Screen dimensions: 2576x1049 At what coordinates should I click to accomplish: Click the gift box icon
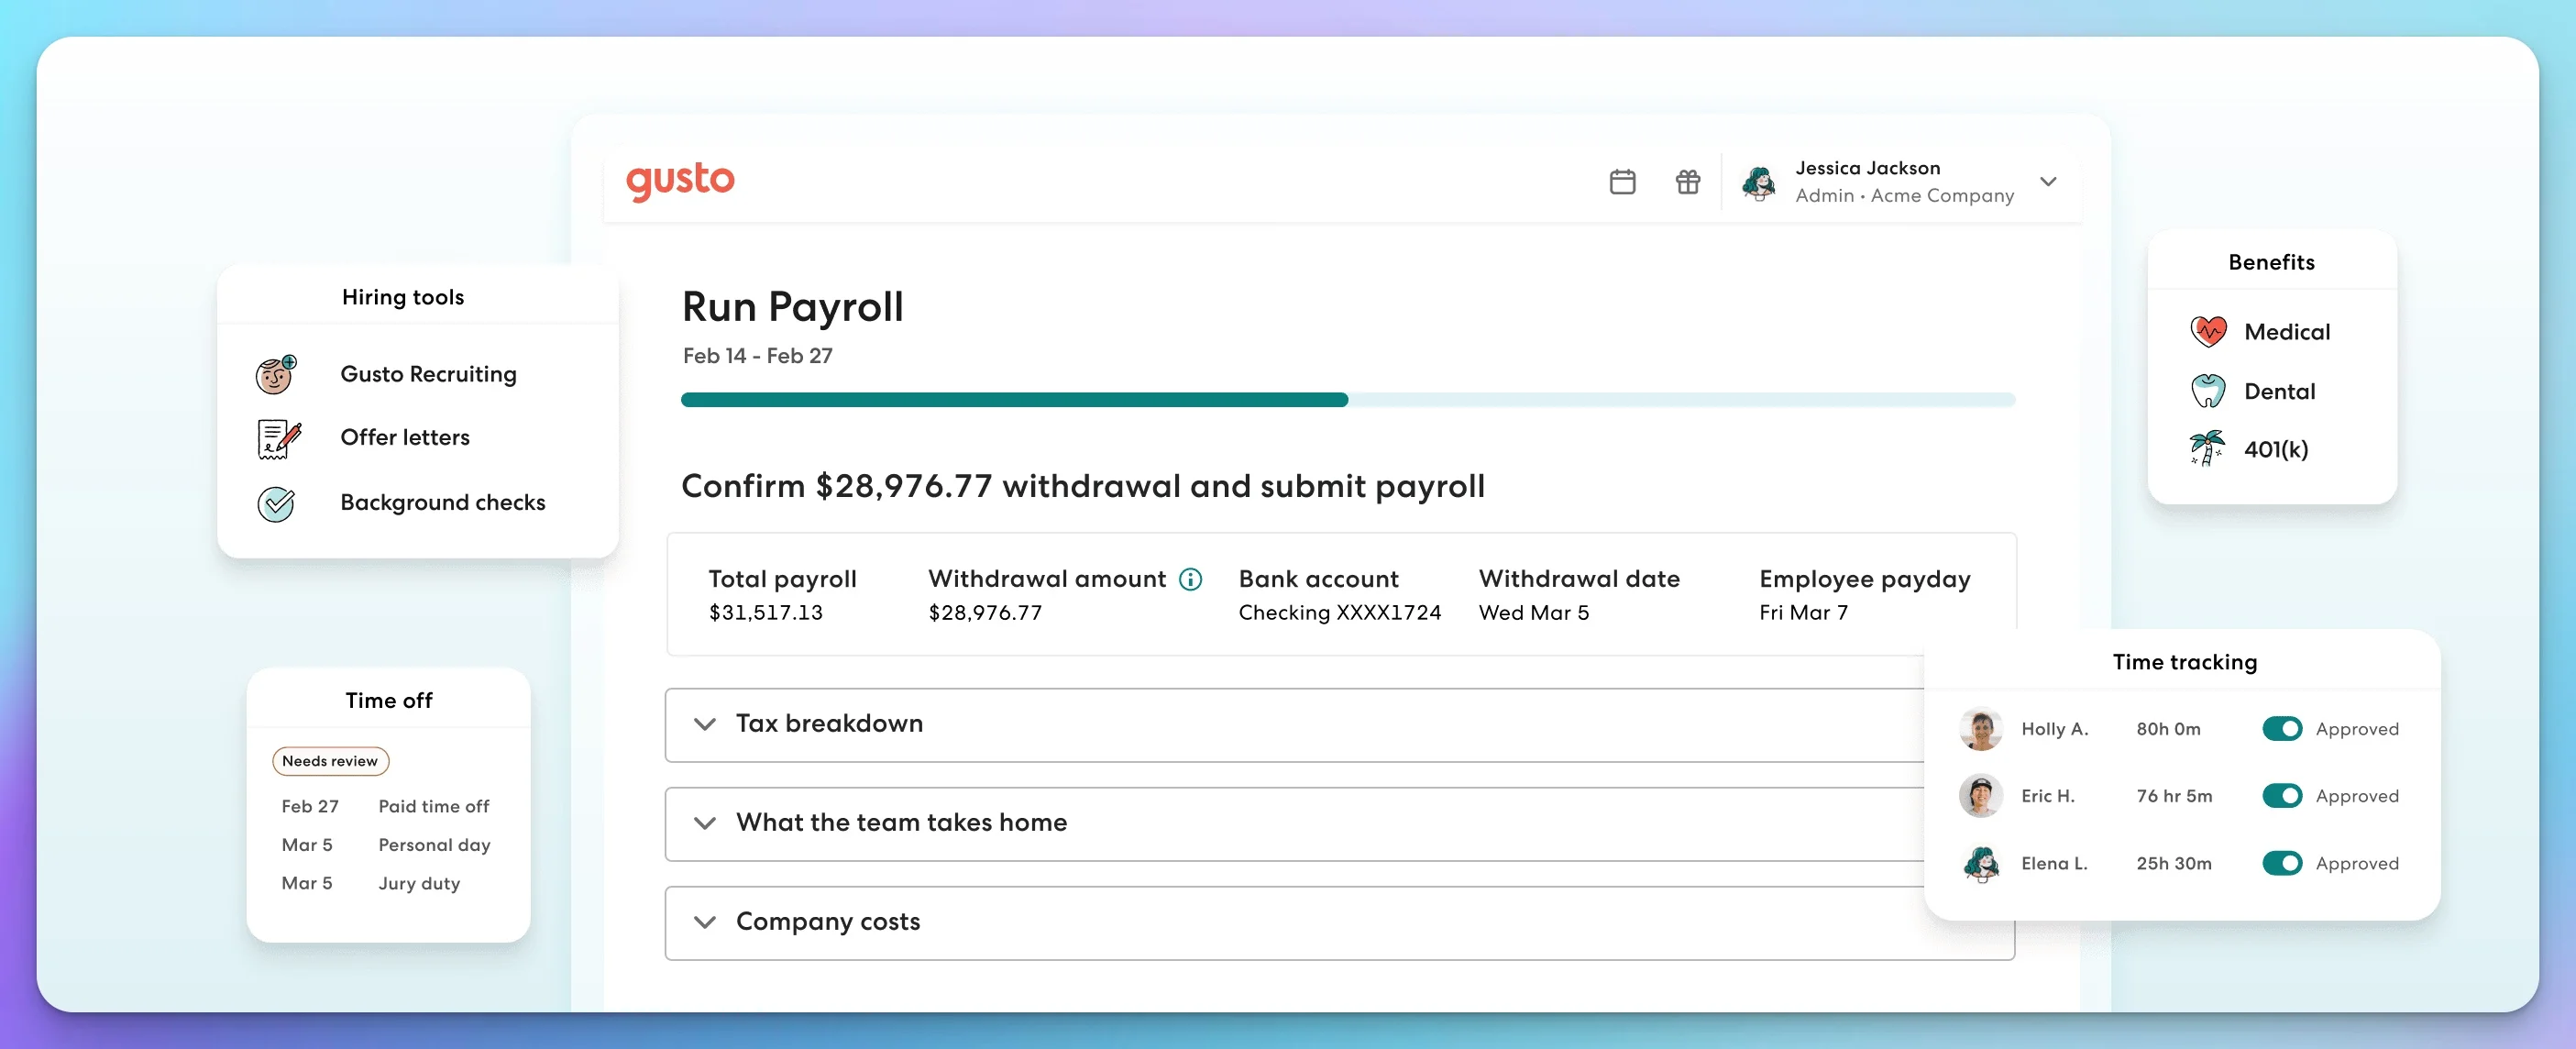1687,182
